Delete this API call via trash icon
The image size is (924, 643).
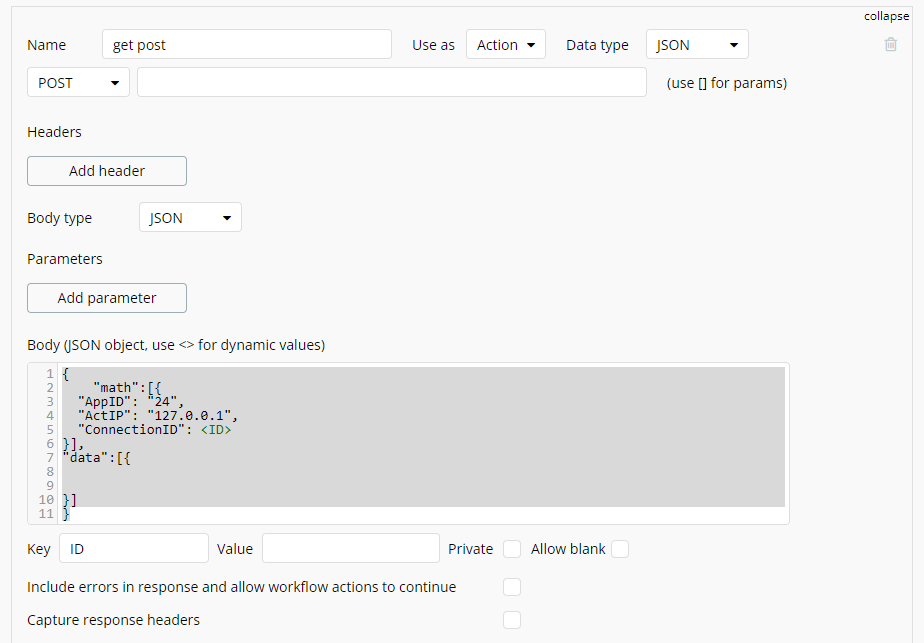click(890, 44)
